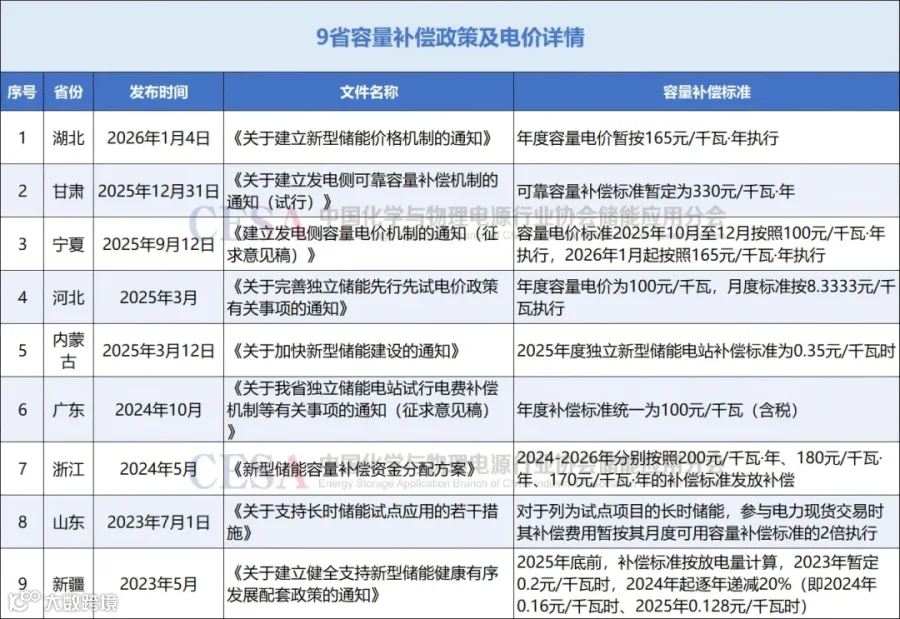Select date cell 2024年5月
The height and width of the screenshot is (619, 900).
(x=158, y=469)
